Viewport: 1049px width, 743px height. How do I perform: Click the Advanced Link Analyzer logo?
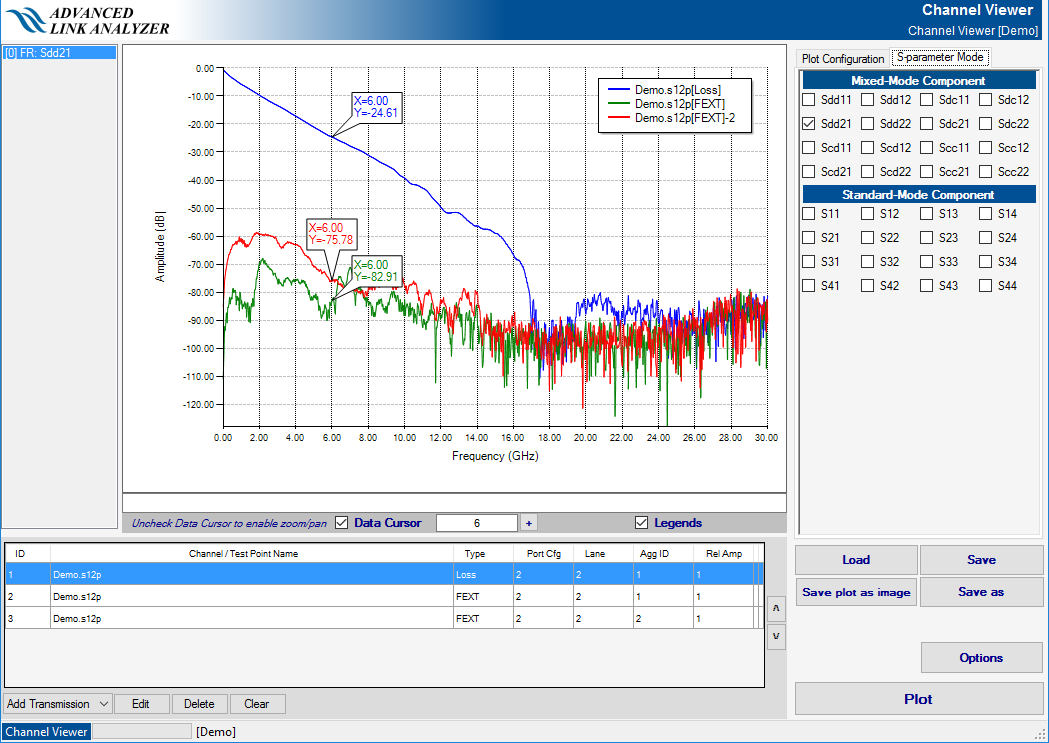pos(86,20)
